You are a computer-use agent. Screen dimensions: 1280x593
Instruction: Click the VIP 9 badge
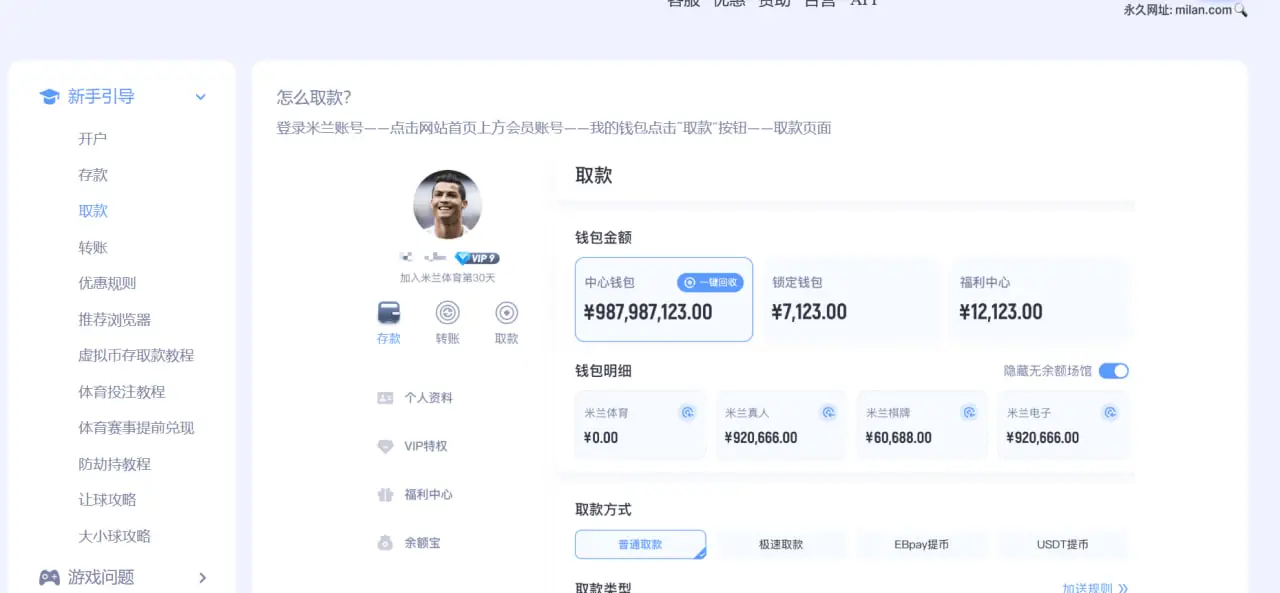(x=477, y=258)
